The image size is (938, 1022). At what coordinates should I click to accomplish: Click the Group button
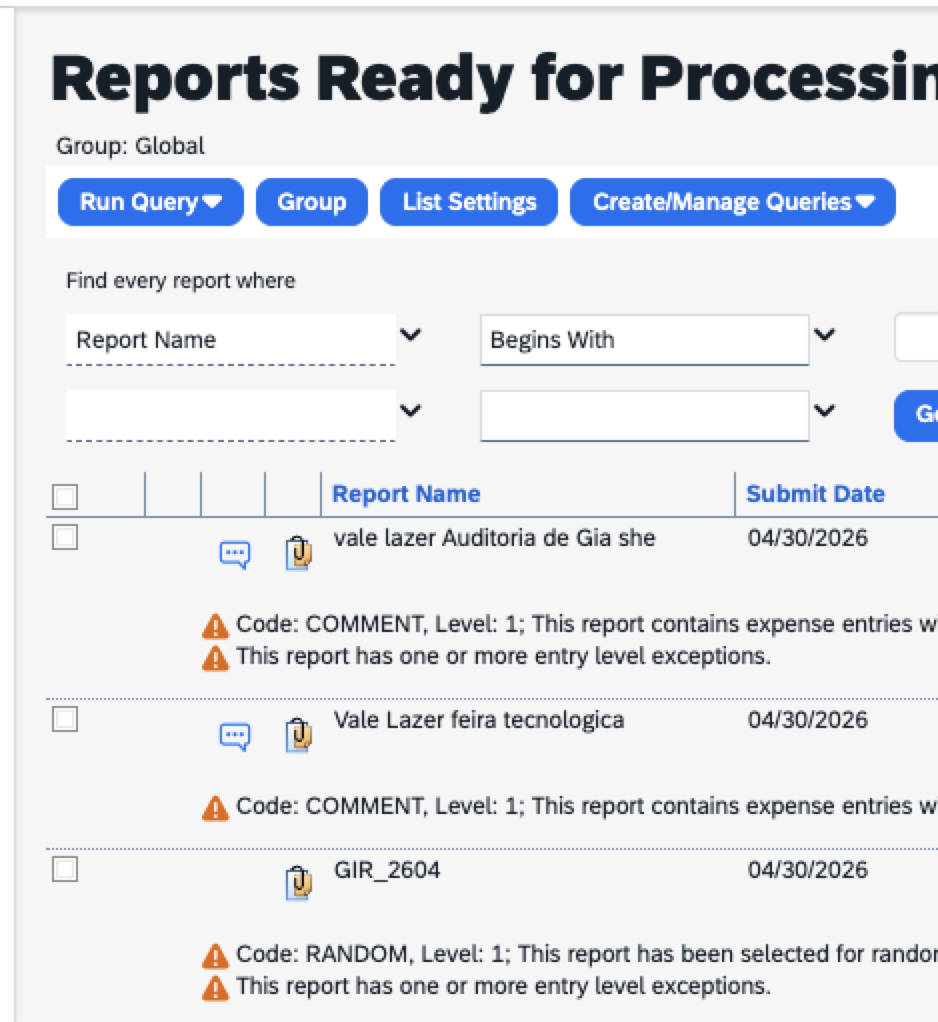pos(312,202)
